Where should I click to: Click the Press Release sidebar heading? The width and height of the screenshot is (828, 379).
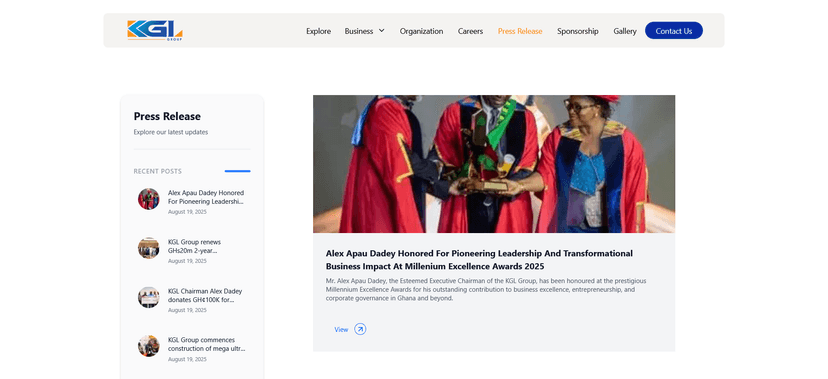click(167, 116)
